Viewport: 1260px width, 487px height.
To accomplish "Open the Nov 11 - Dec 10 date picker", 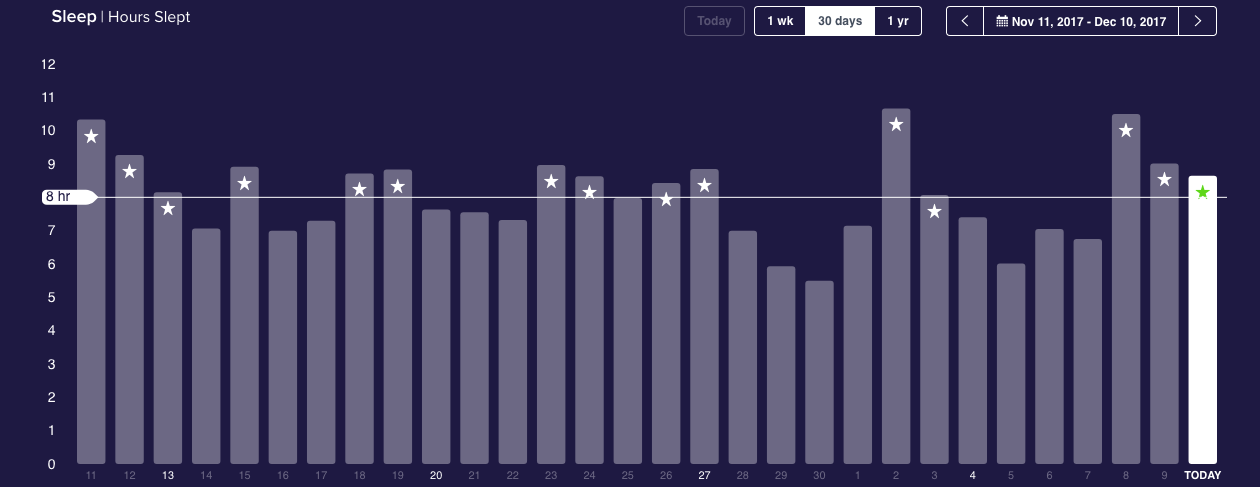I will [1081, 21].
